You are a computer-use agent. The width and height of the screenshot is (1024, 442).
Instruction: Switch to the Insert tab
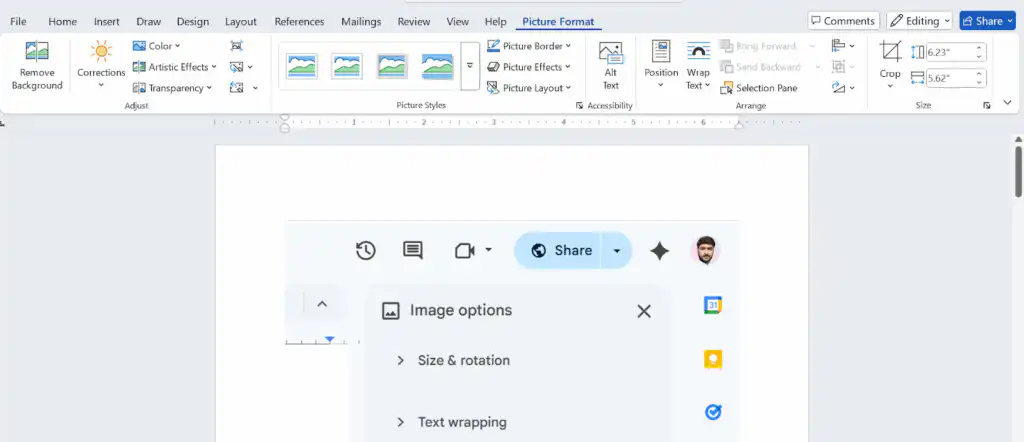click(106, 22)
